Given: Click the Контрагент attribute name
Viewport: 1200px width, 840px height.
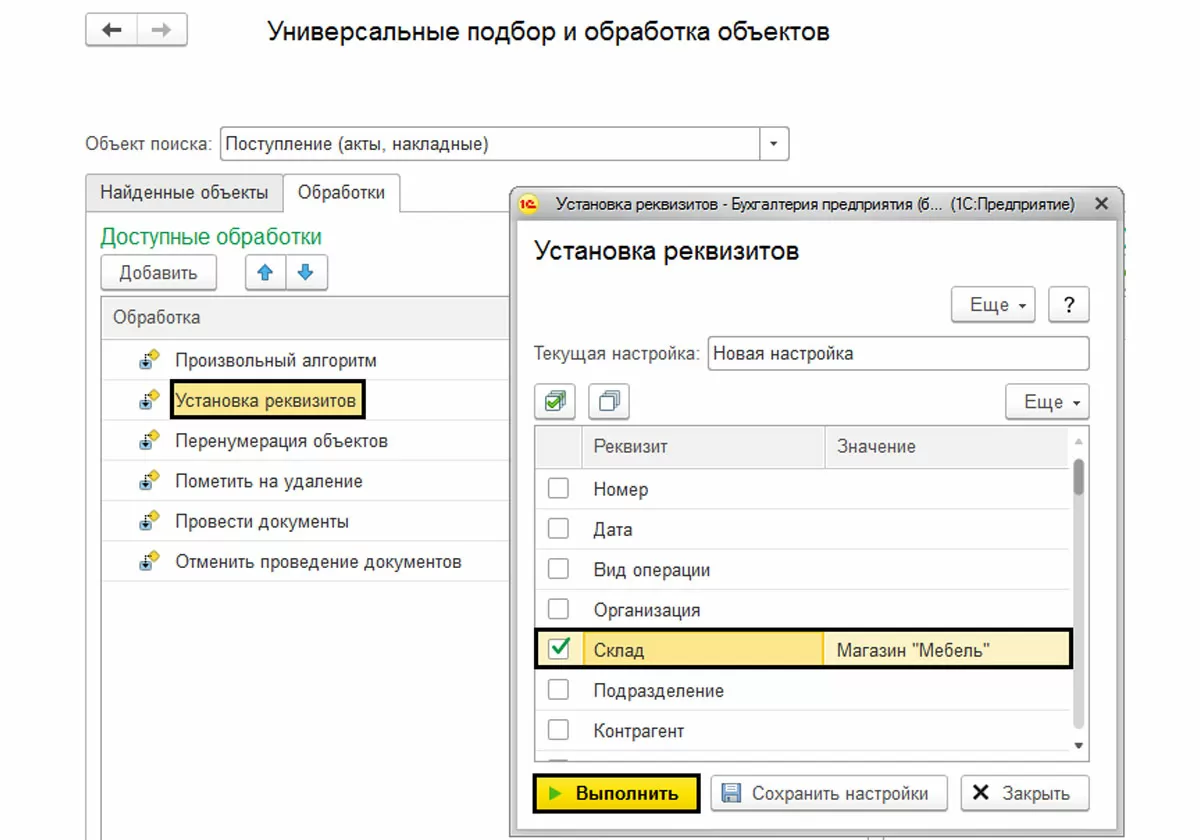Looking at the screenshot, I should (x=639, y=730).
